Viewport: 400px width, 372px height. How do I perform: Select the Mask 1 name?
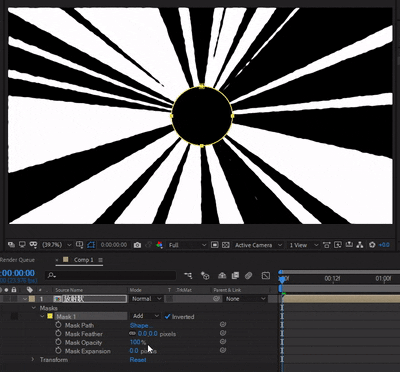pyautogui.click(x=66, y=316)
